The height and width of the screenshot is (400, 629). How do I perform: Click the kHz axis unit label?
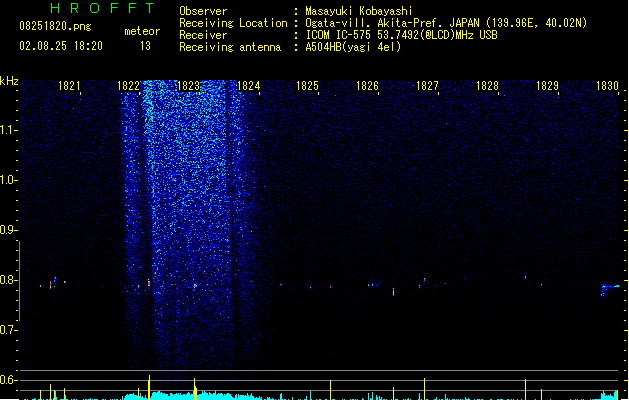coord(9,81)
